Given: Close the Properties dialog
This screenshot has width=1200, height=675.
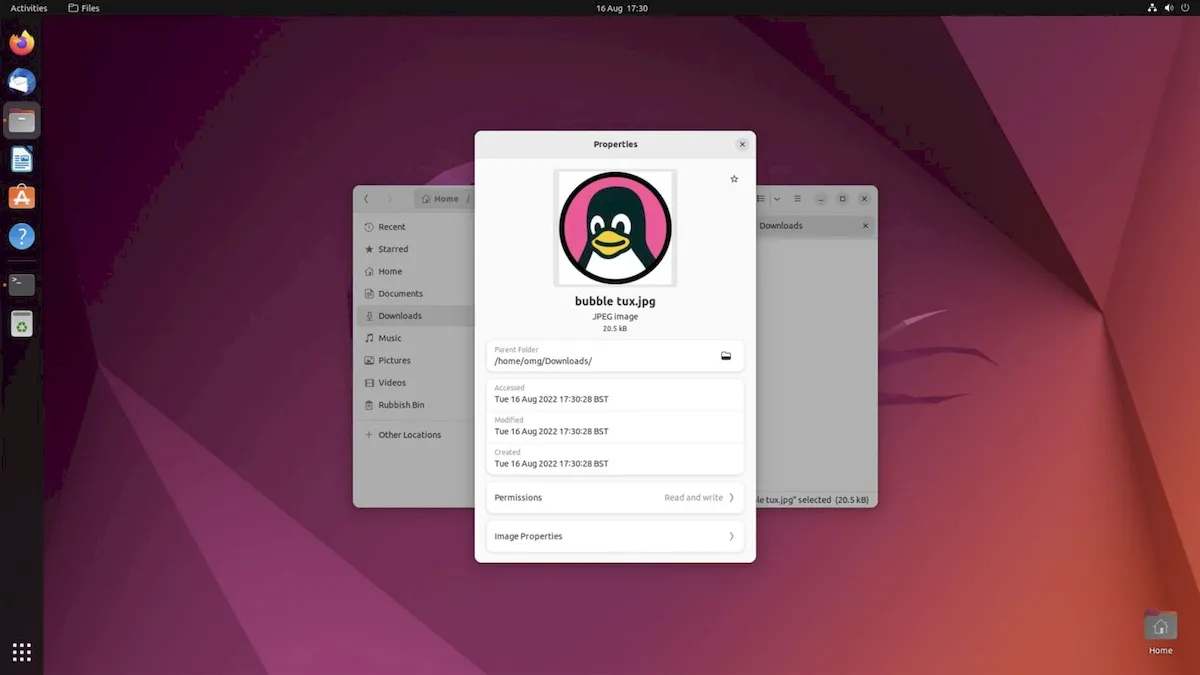Looking at the screenshot, I should pyautogui.click(x=742, y=145).
